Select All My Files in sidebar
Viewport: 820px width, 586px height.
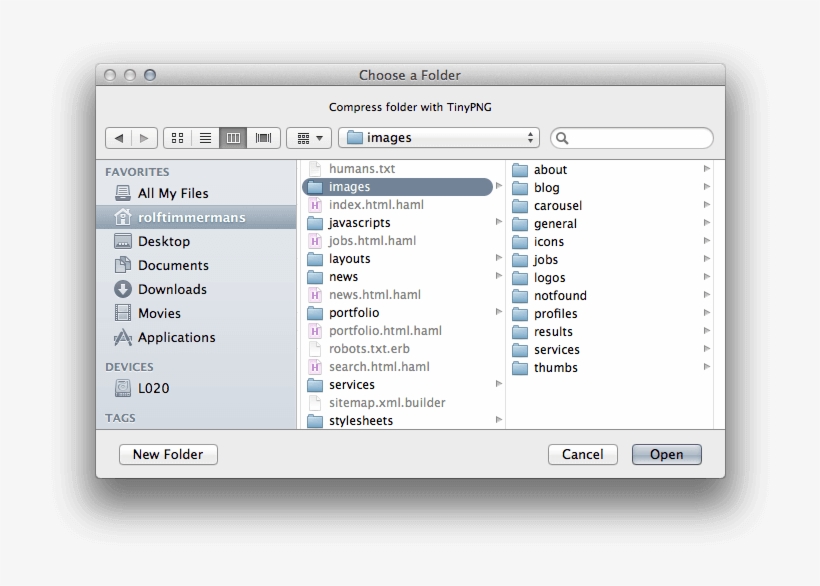pos(196,193)
